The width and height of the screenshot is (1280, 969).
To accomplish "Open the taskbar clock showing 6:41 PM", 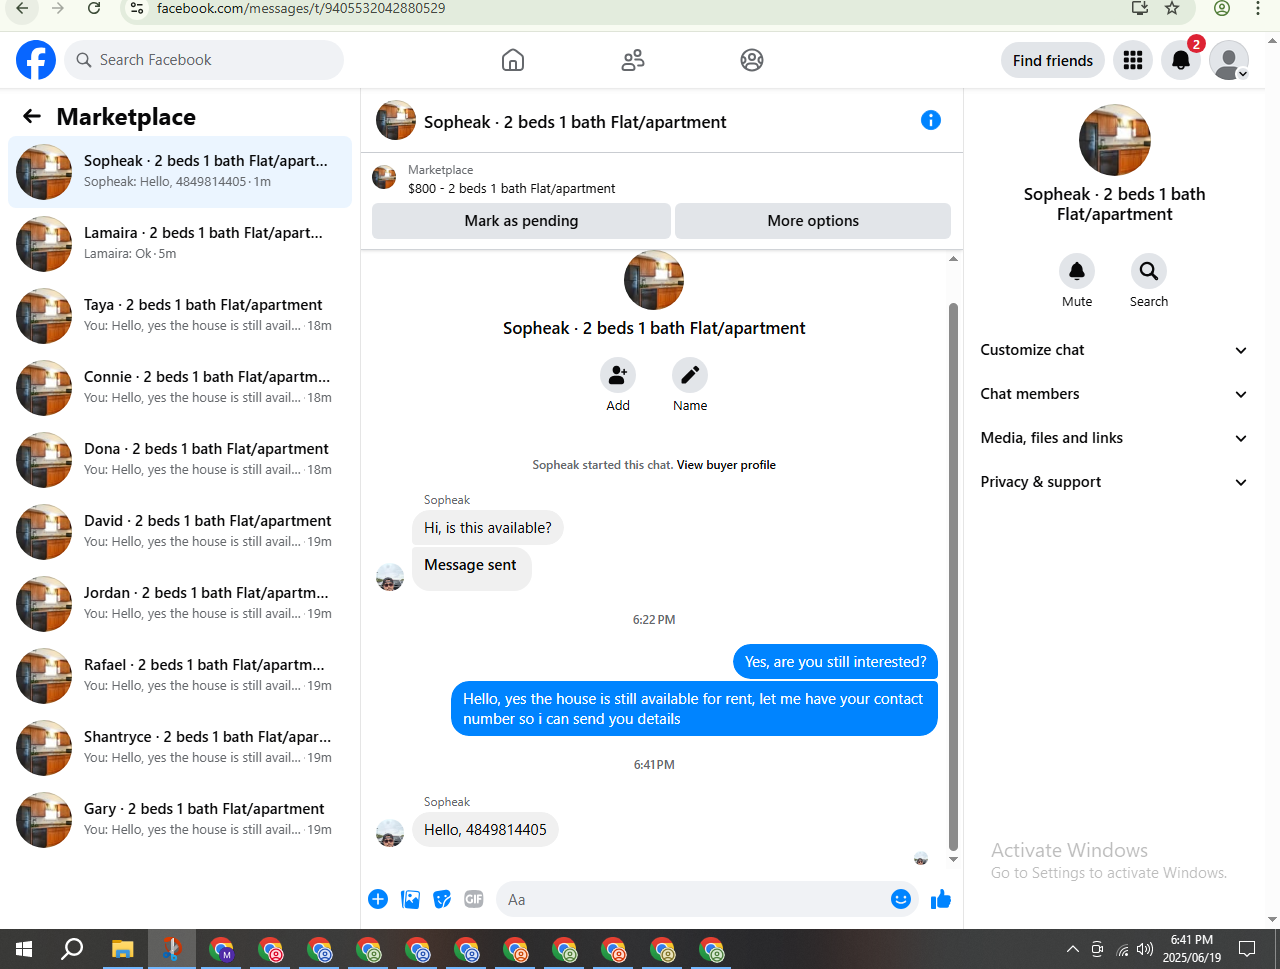I will pos(1191,949).
